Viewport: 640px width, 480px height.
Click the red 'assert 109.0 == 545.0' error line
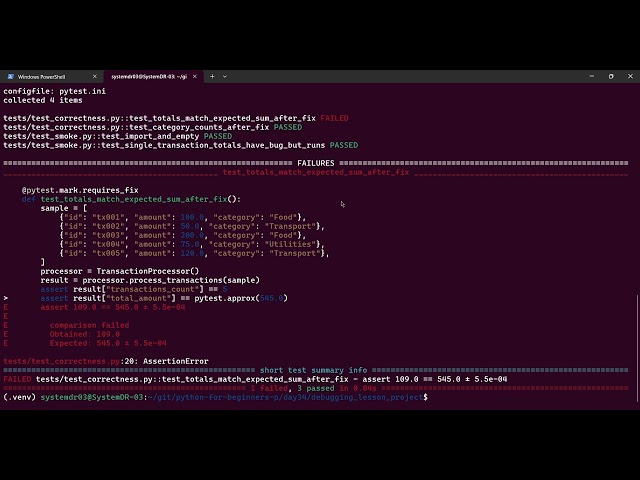point(113,307)
